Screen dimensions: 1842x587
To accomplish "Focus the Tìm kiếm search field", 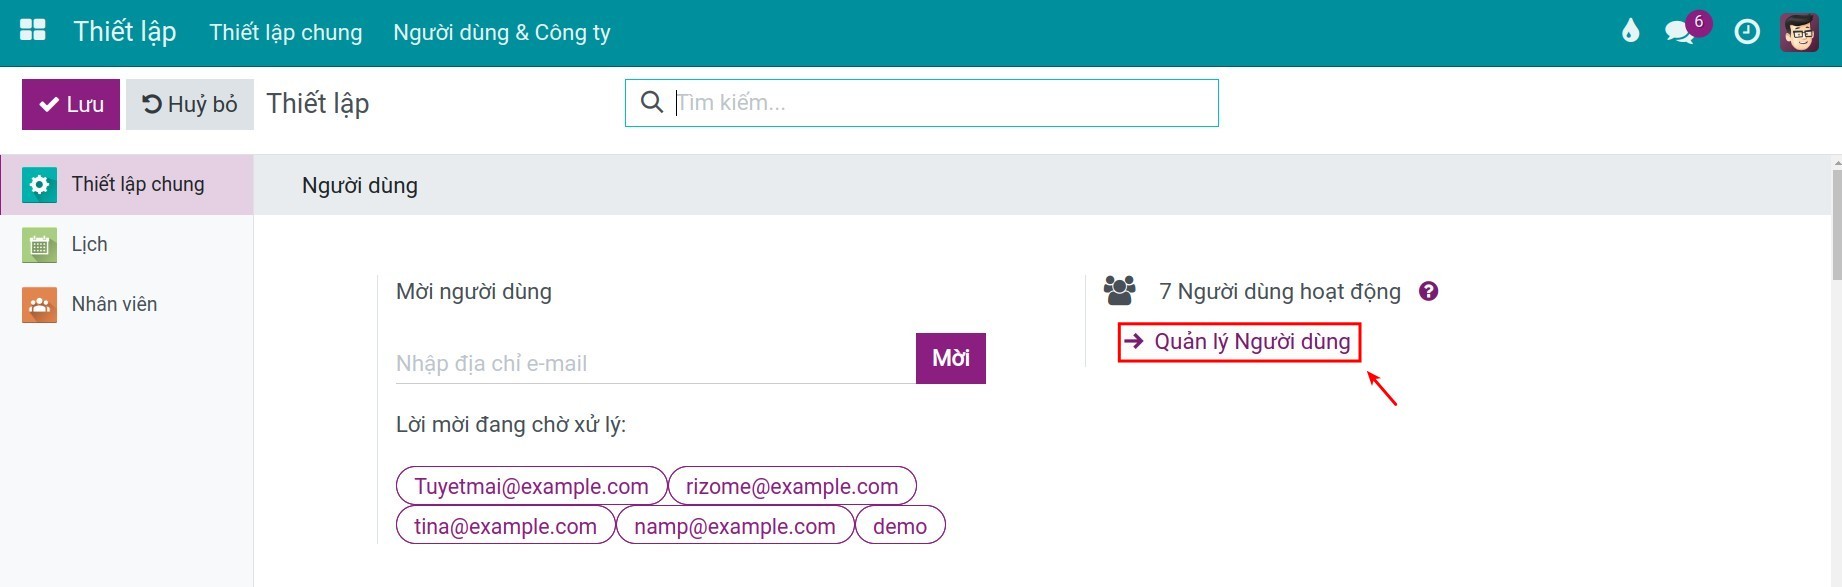I will tap(922, 103).
